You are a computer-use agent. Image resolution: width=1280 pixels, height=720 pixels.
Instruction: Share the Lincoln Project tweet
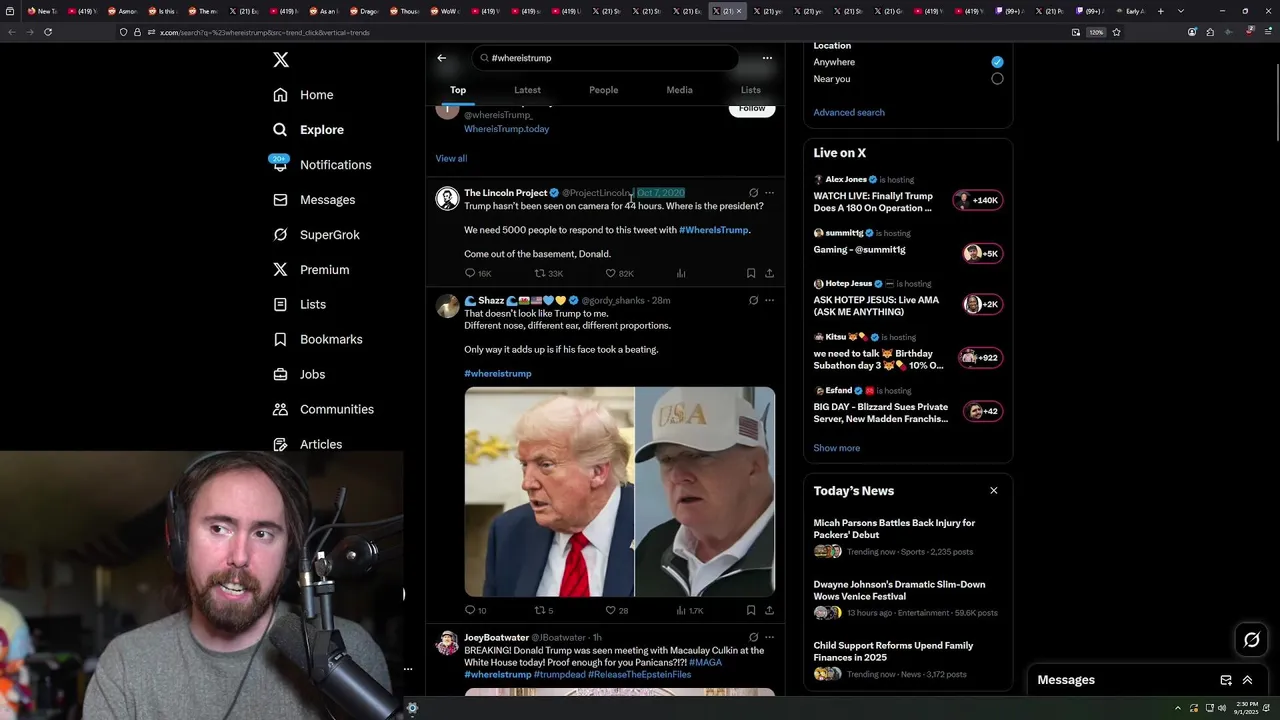pyautogui.click(x=769, y=273)
